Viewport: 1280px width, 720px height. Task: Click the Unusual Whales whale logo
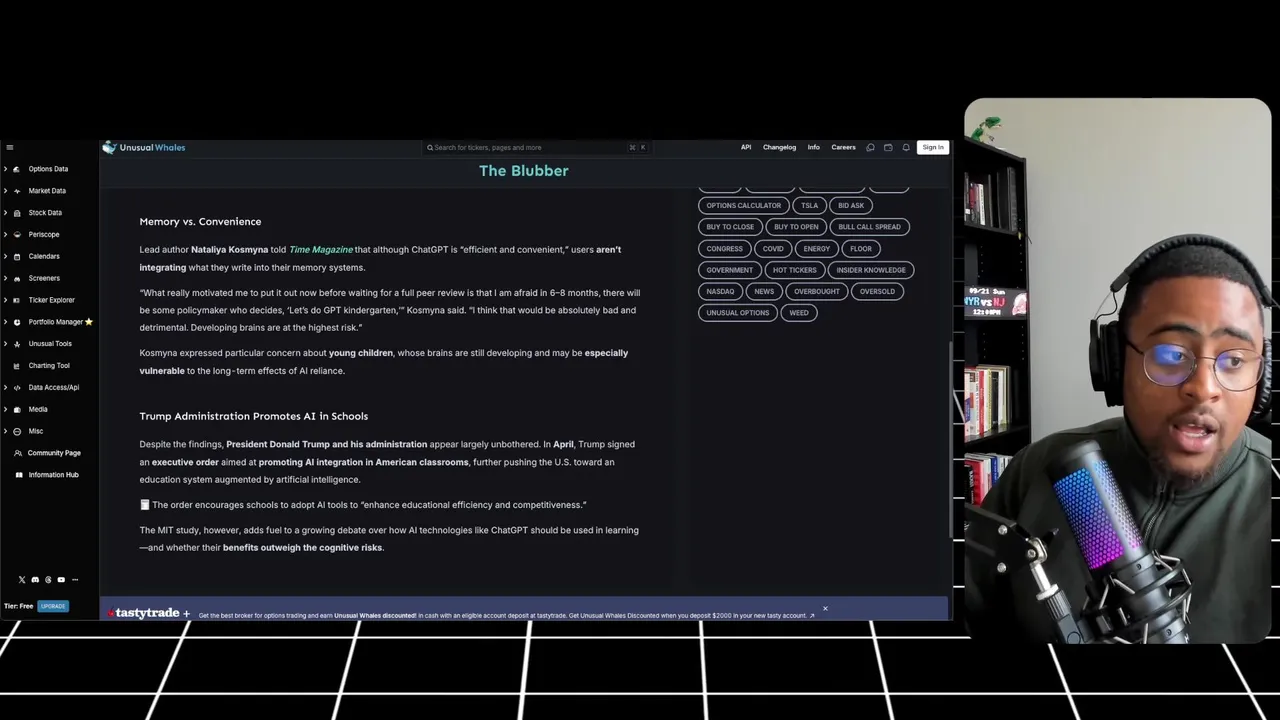(x=109, y=147)
